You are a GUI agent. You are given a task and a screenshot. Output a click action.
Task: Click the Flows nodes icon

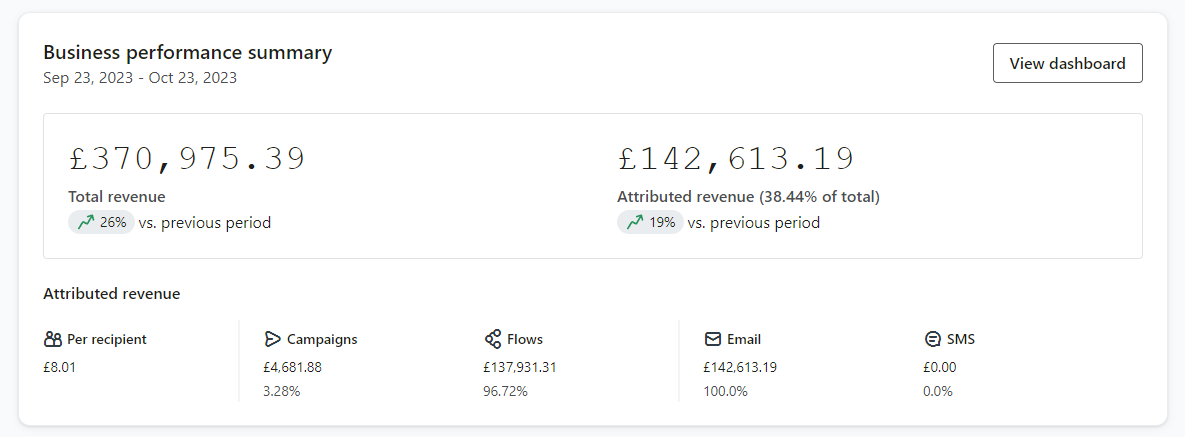point(493,339)
